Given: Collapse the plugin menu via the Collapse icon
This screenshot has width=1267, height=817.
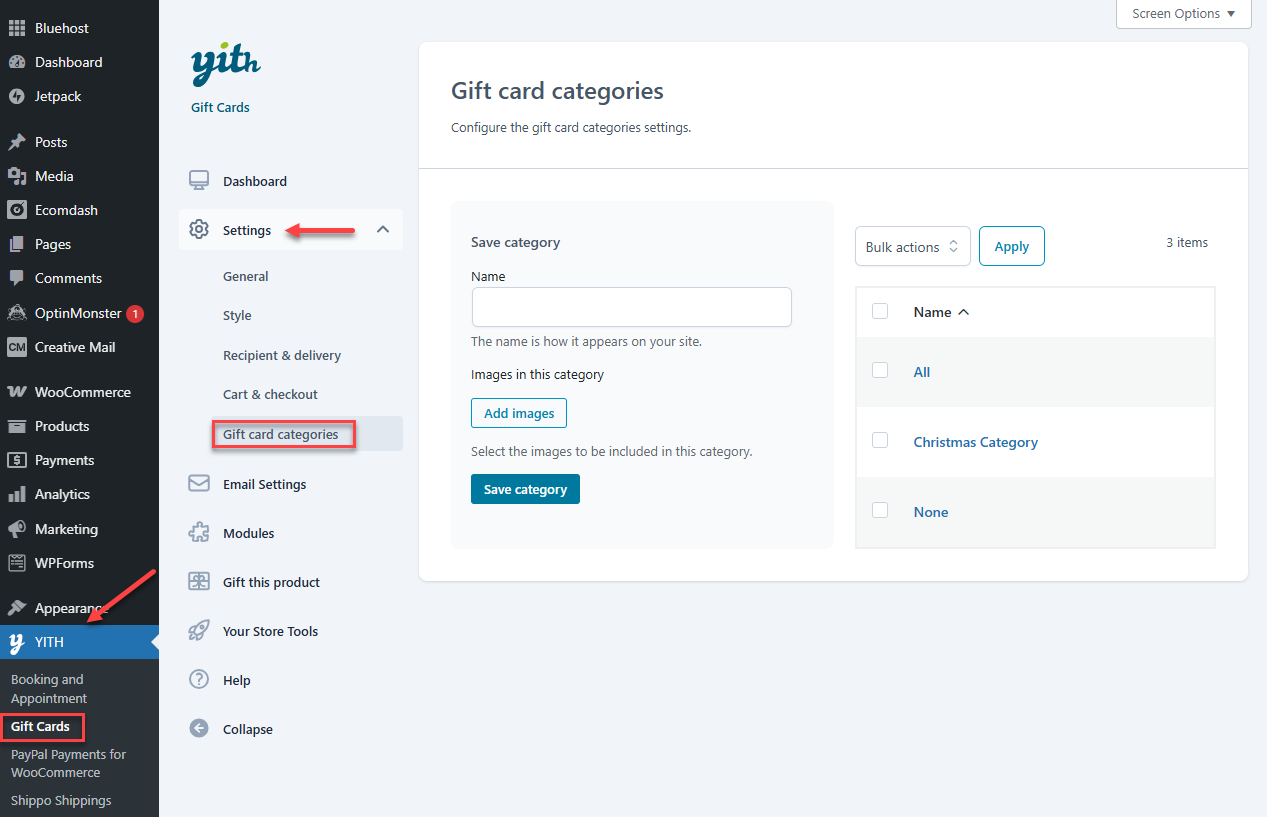Looking at the screenshot, I should pyautogui.click(x=198, y=729).
